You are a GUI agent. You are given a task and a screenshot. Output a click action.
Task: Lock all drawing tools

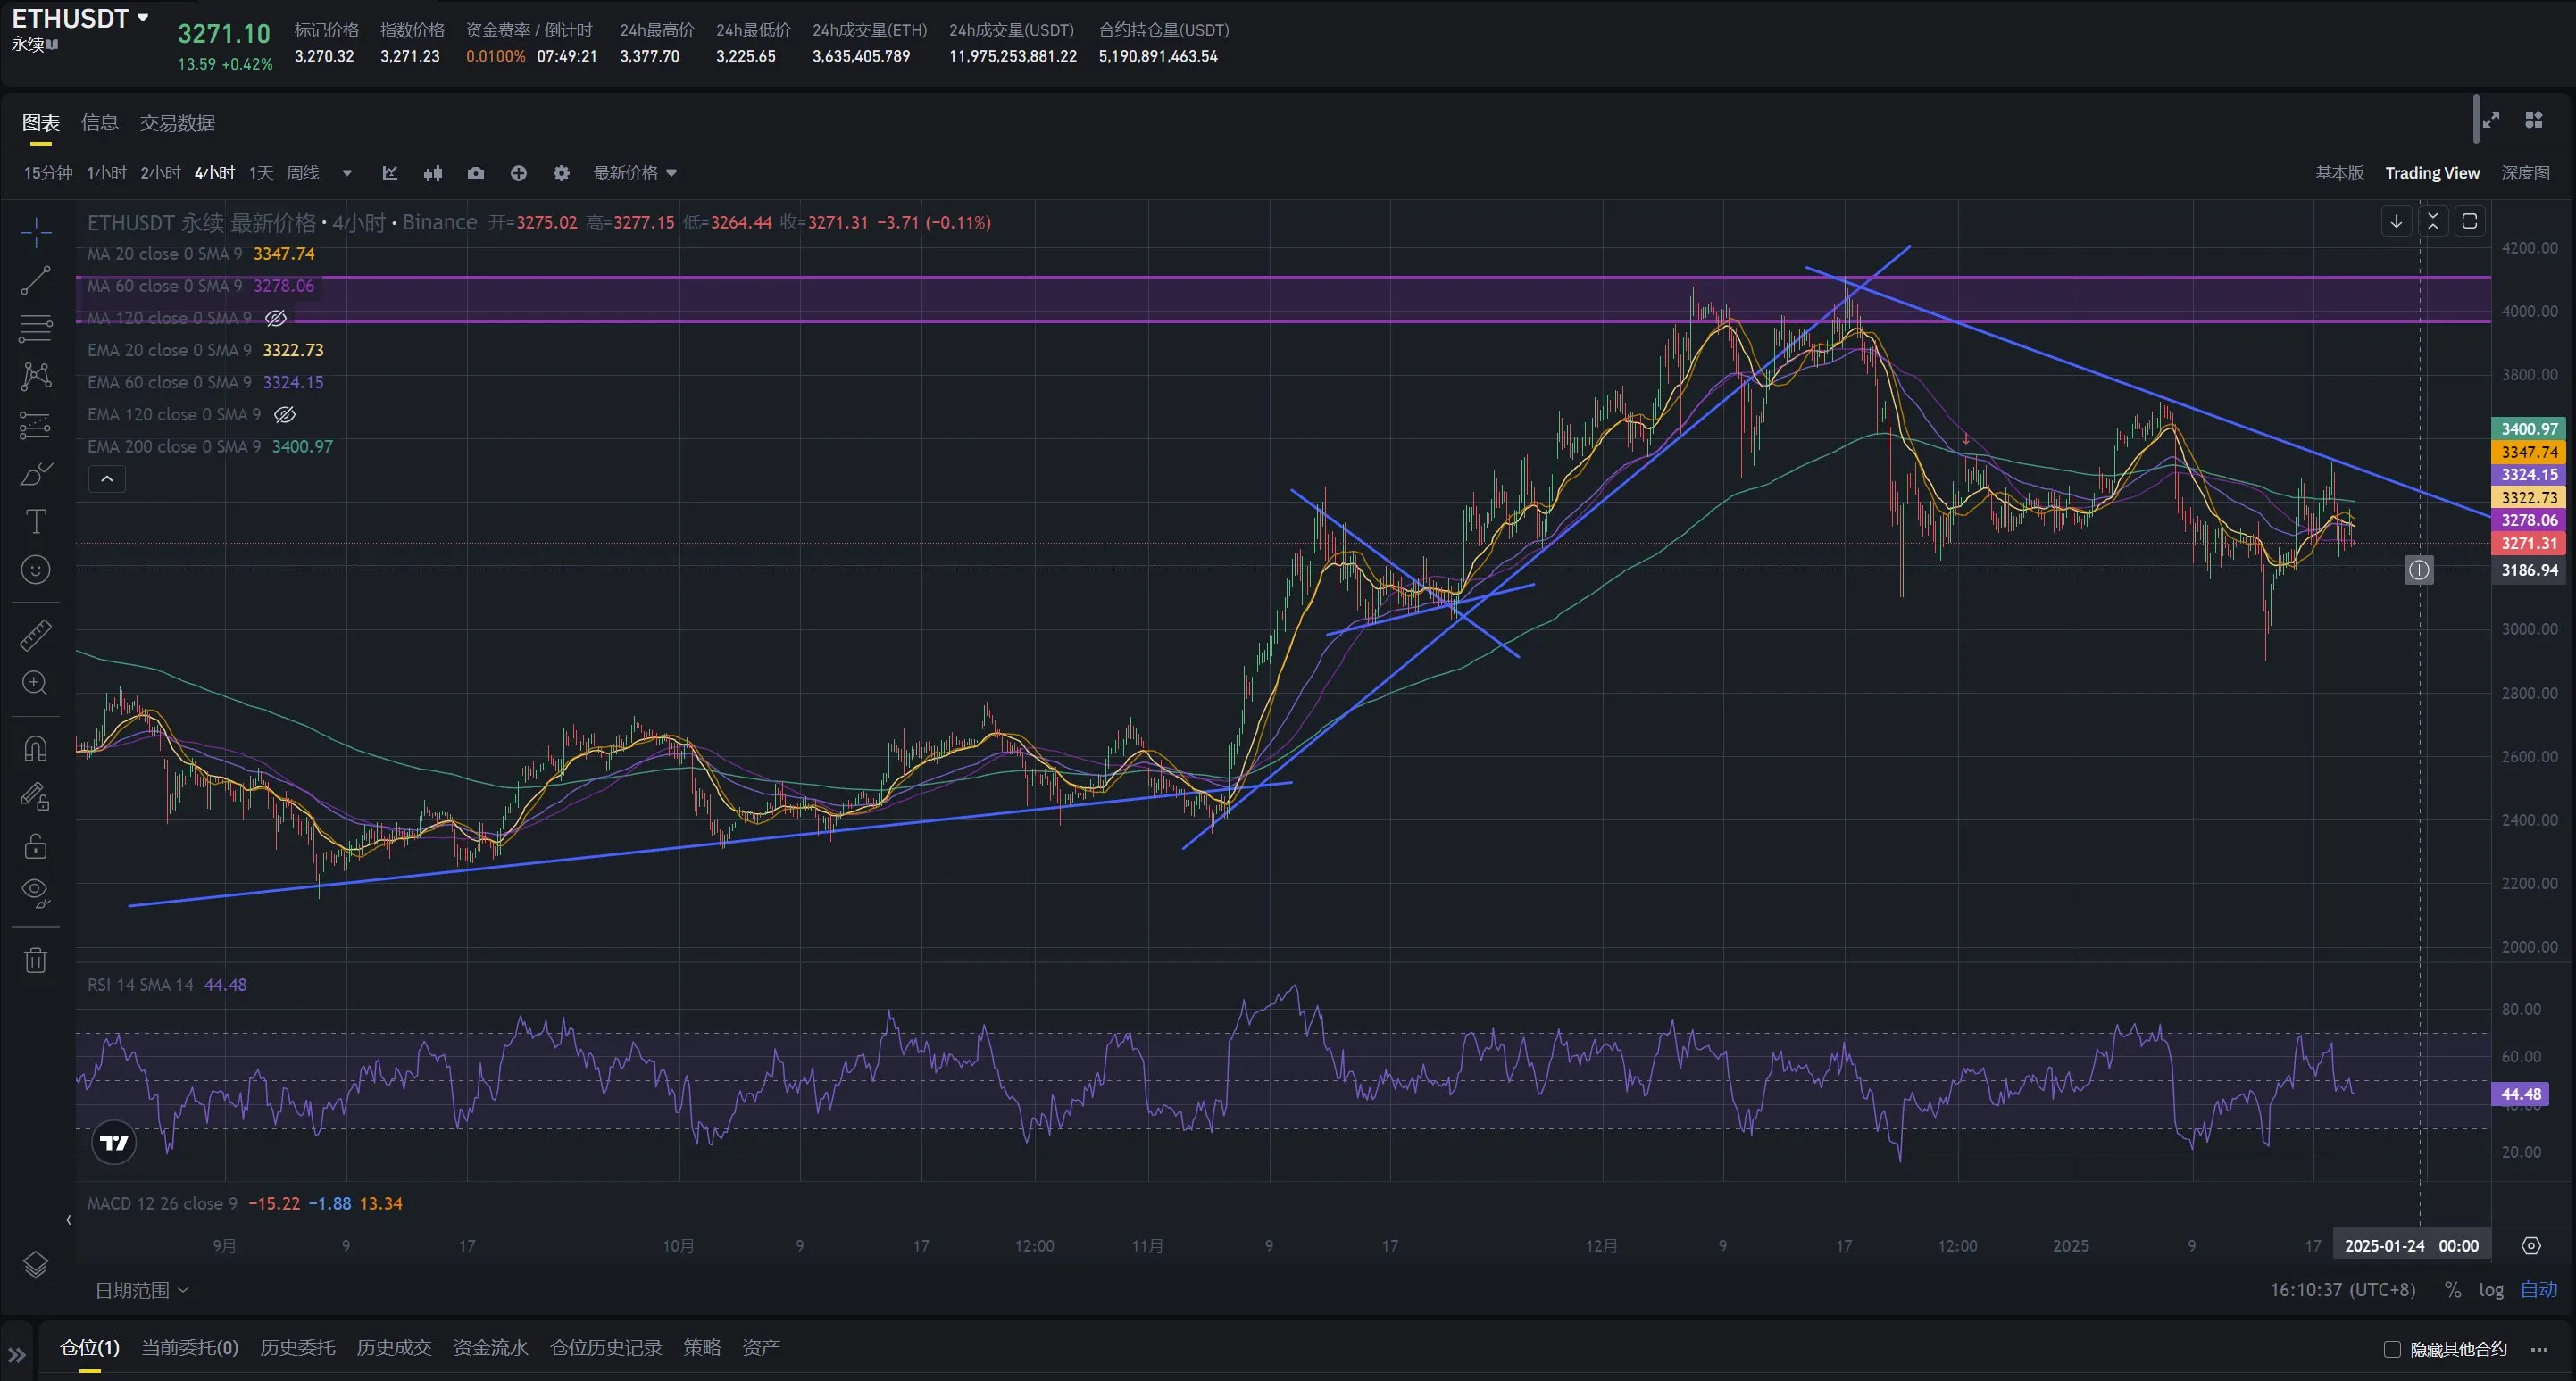(x=36, y=846)
